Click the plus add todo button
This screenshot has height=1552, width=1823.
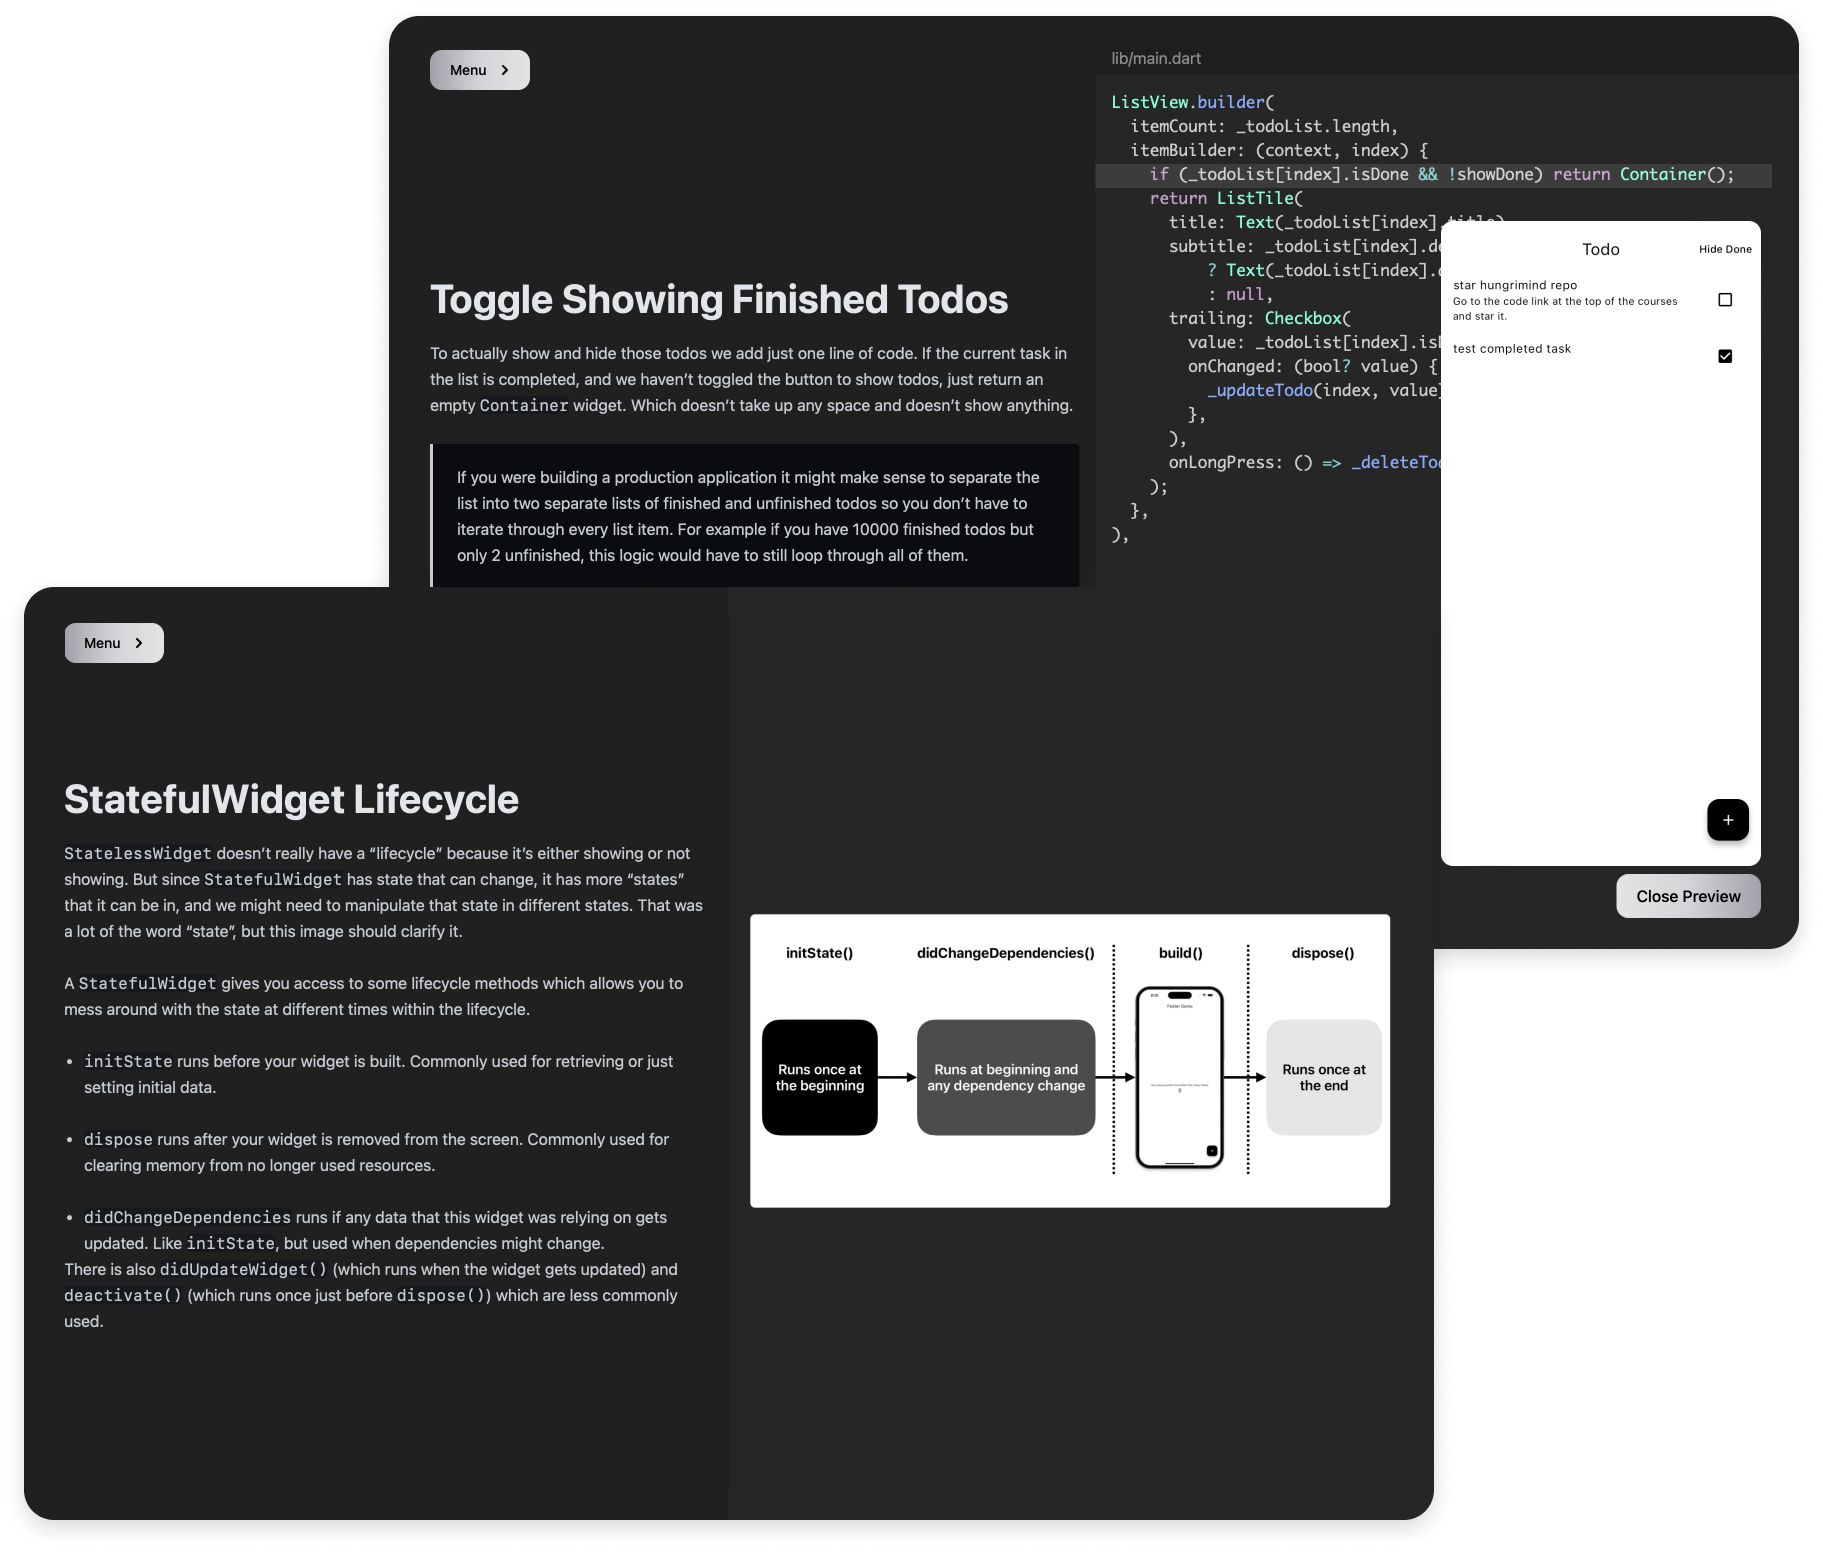1727,820
